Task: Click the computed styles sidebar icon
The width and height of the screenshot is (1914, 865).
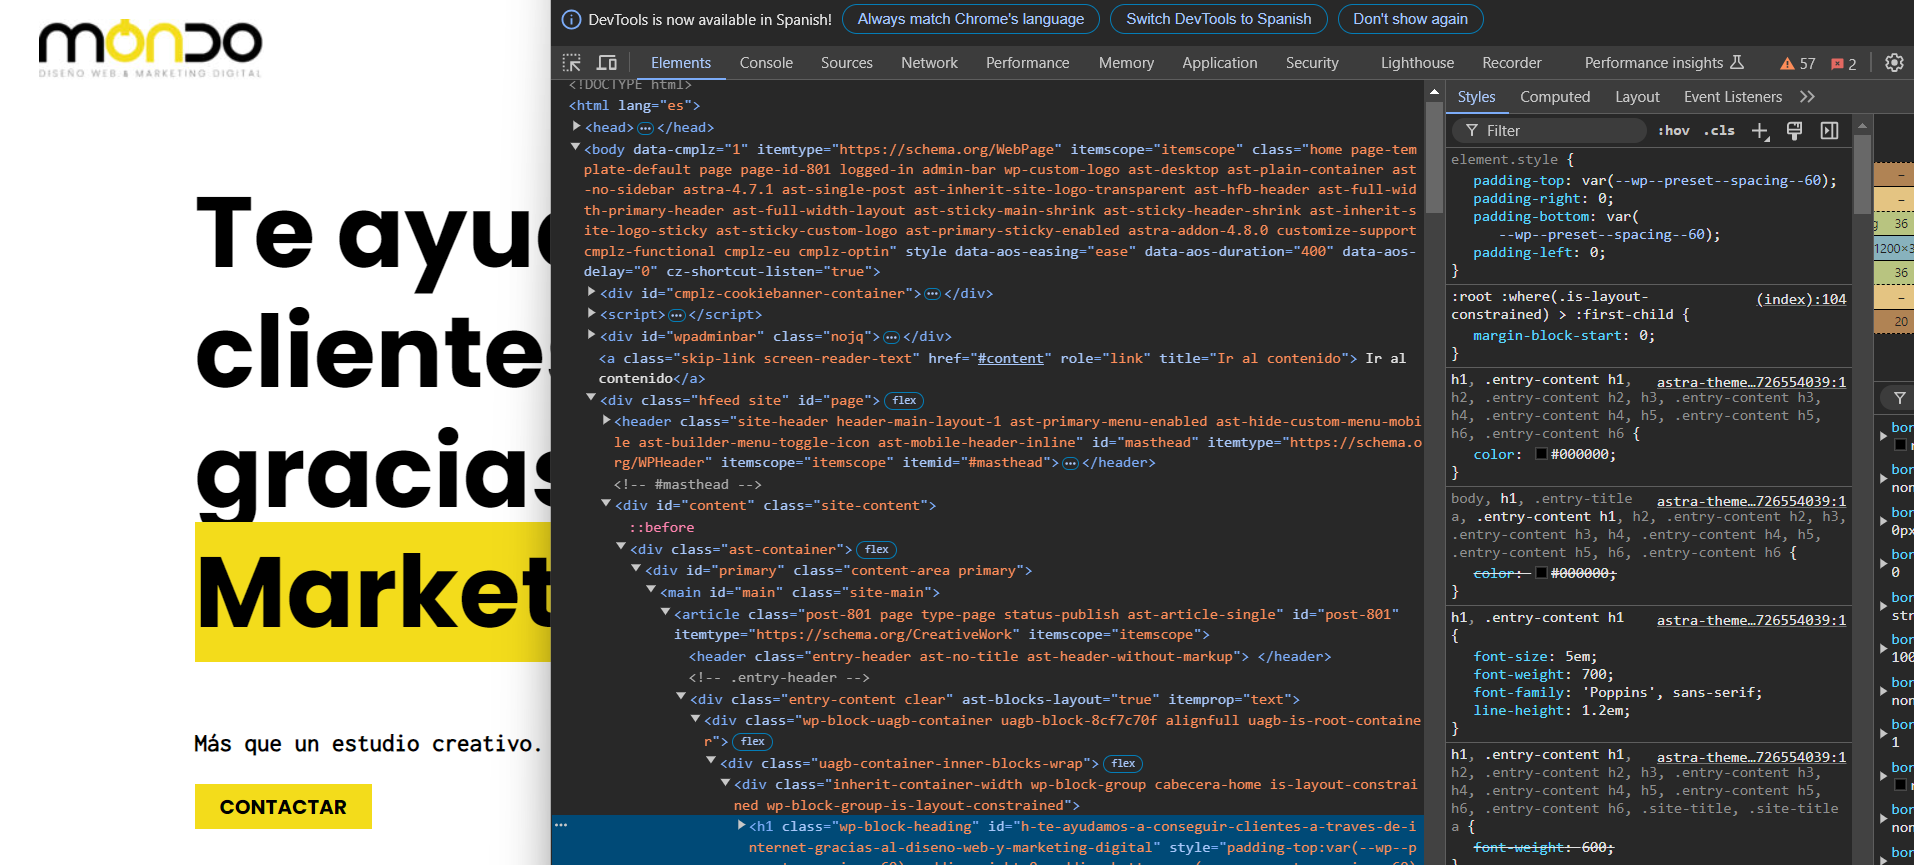Action: pyautogui.click(x=1829, y=131)
